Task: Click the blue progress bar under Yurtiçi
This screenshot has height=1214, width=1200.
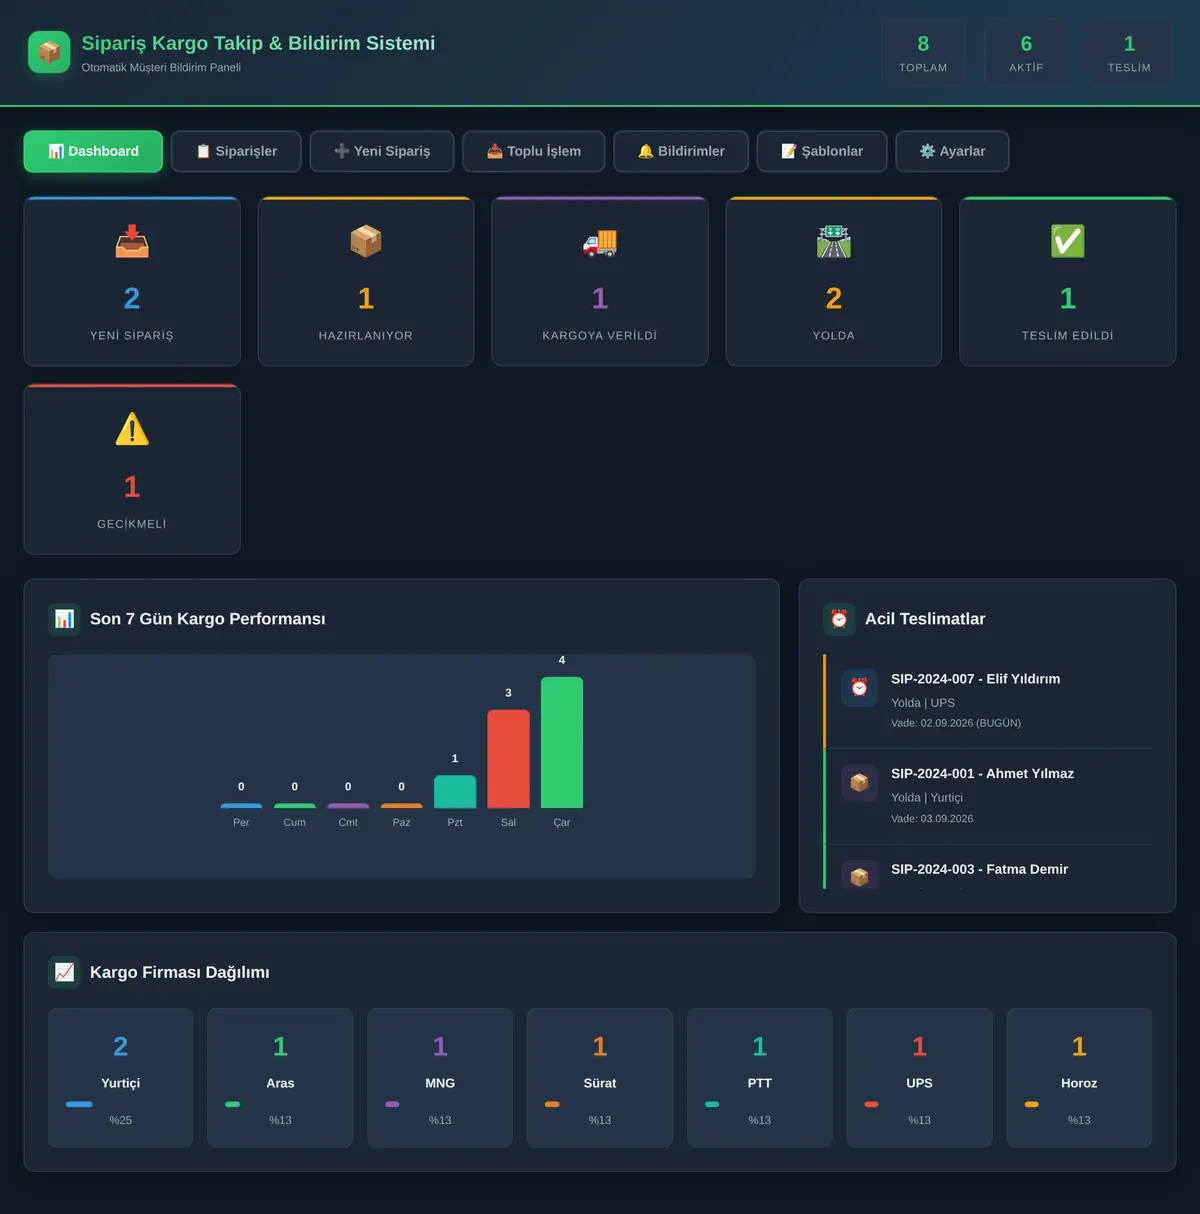Action: pyautogui.click(x=79, y=1104)
